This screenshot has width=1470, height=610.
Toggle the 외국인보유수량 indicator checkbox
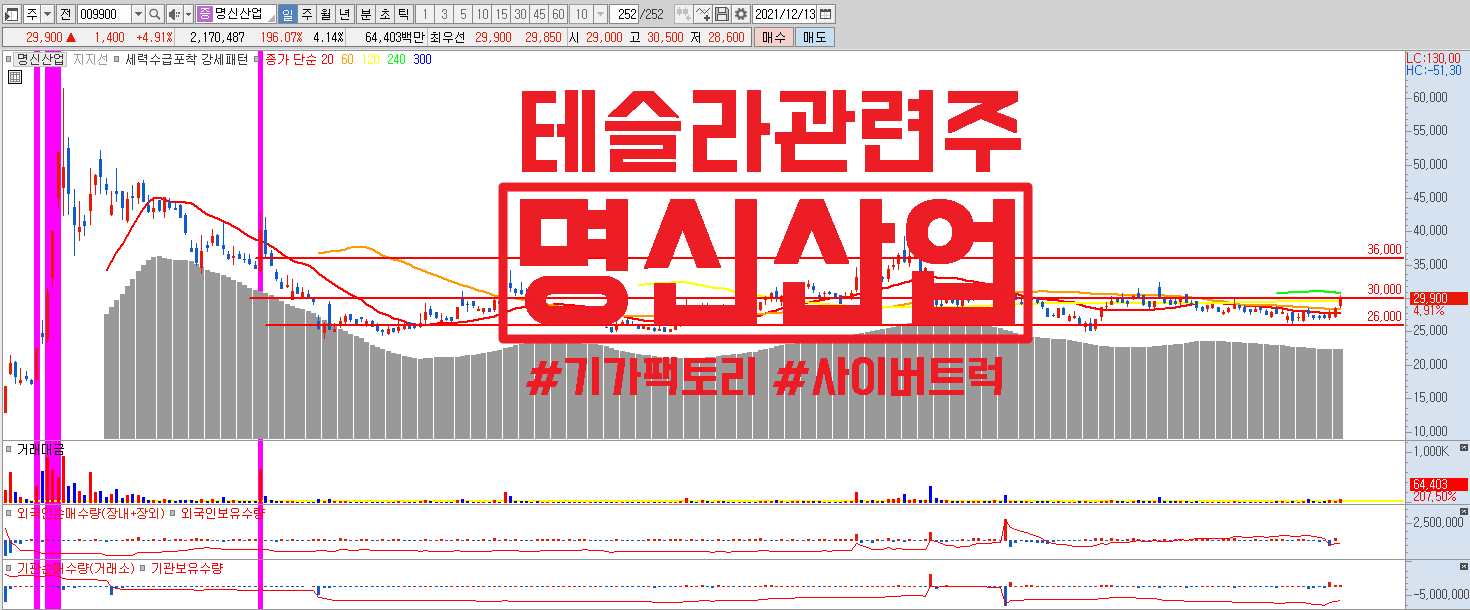click(x=172, y=513)
